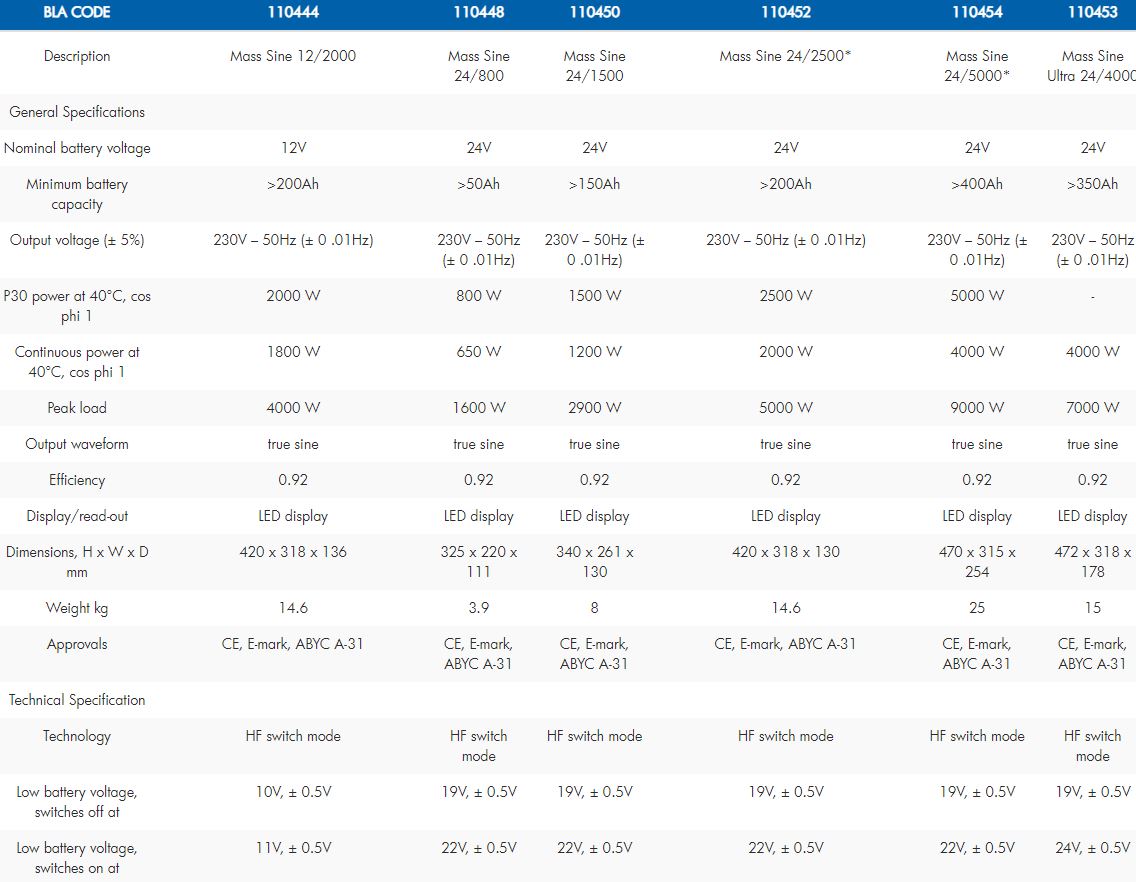Select the 110444 column header
Image resolution: width=1136 pixels, height=882 pixels.
click(x=293, y=13)
